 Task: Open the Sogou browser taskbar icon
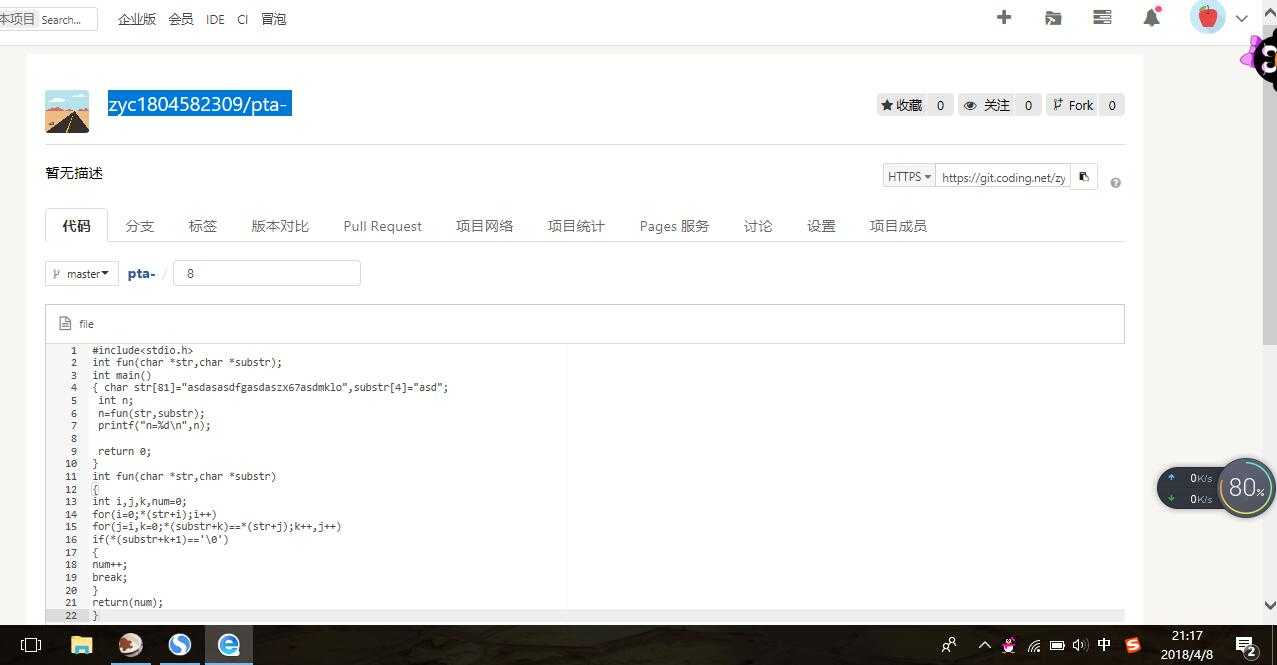click(x=179, y=645)
